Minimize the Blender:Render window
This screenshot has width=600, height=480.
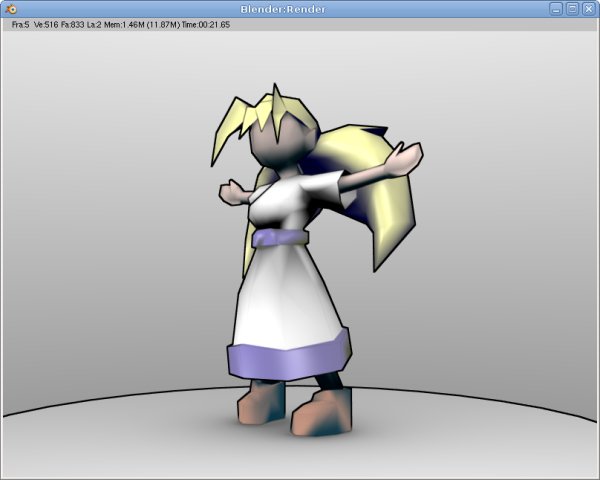(556, 9)
